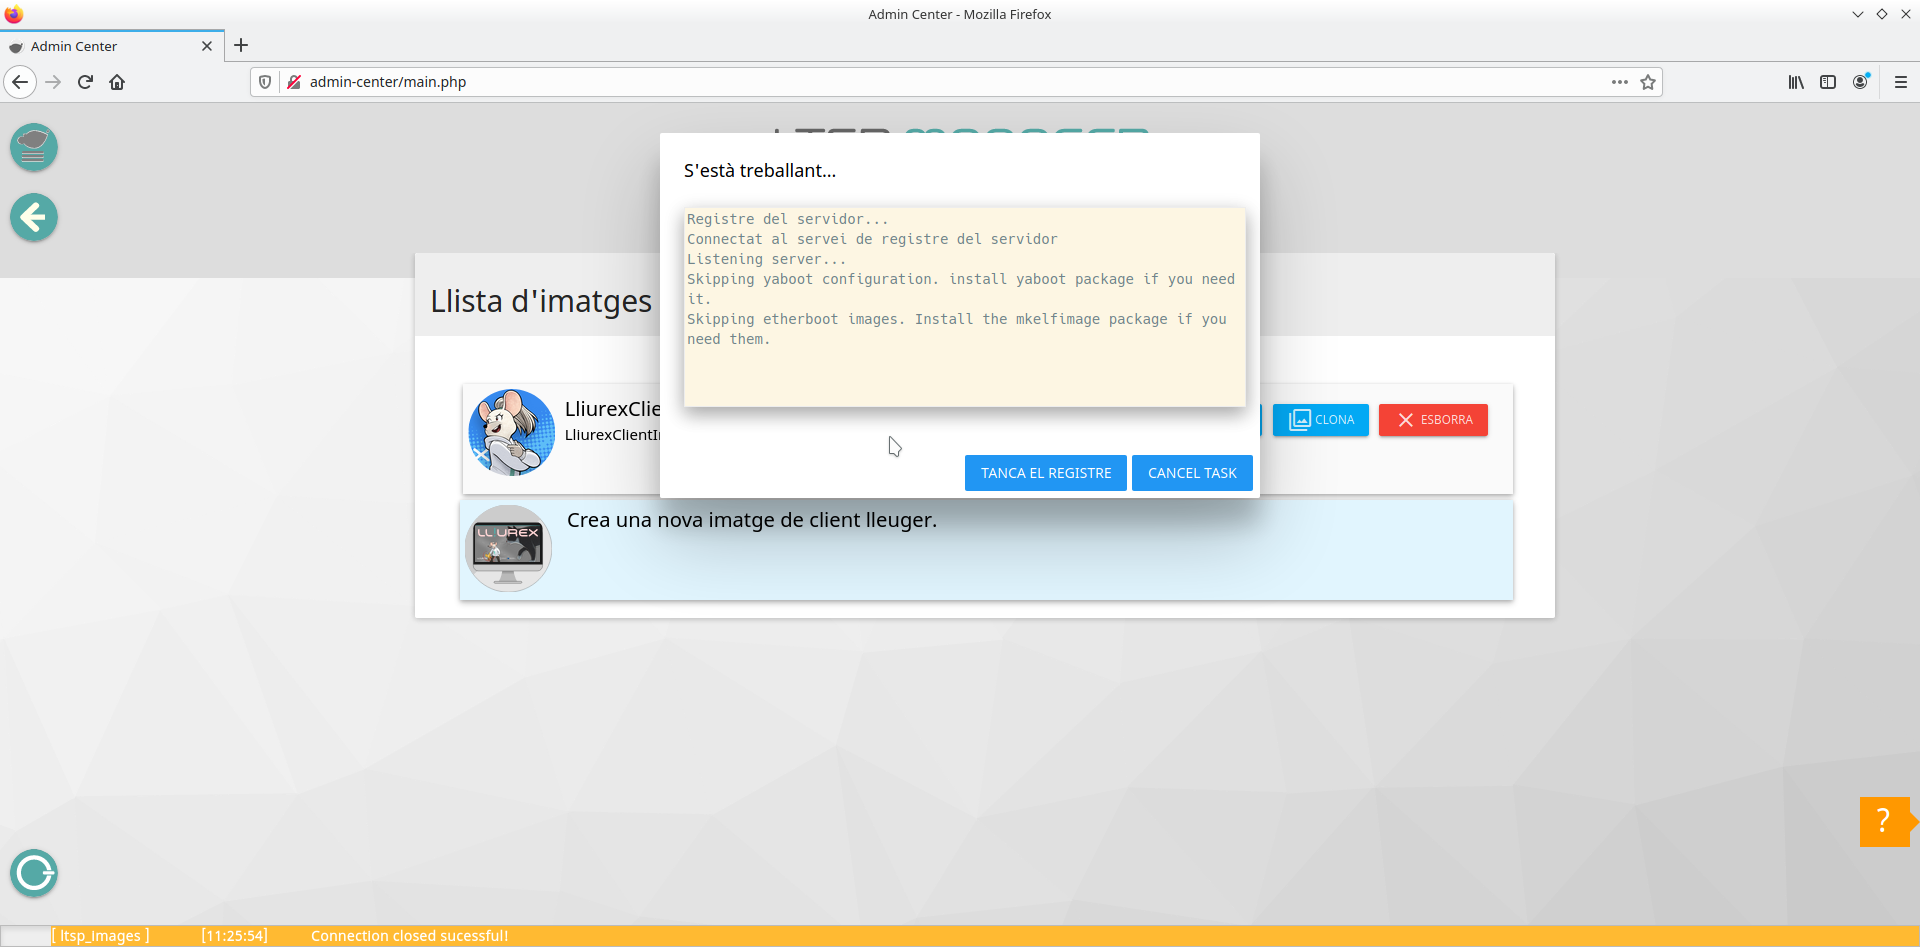Open the orange help question mark

pos(1884,821)
